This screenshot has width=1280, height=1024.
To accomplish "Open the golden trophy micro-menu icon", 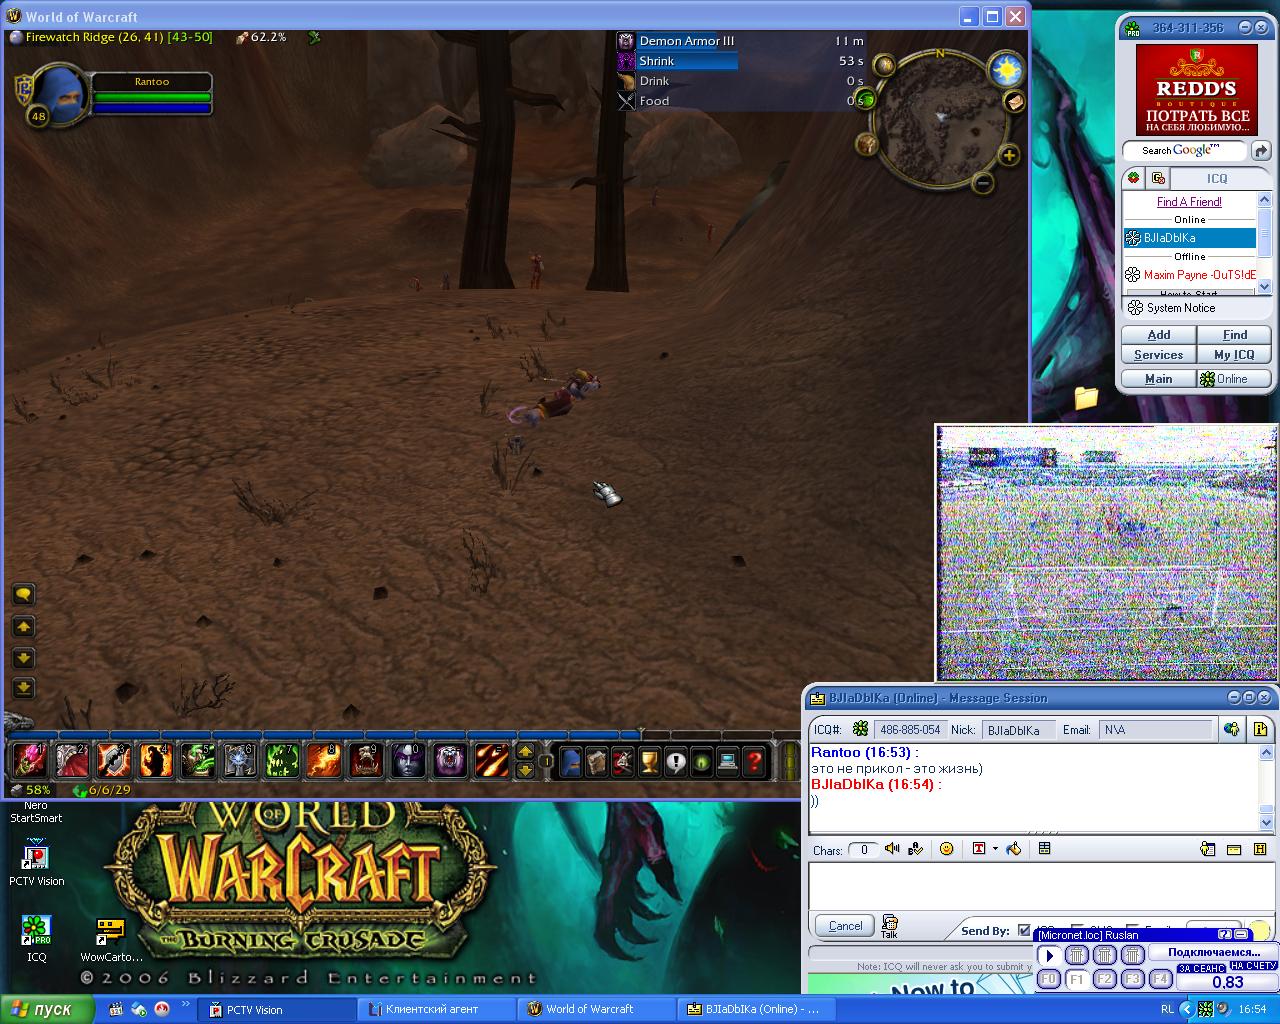I will coord(649,762).
